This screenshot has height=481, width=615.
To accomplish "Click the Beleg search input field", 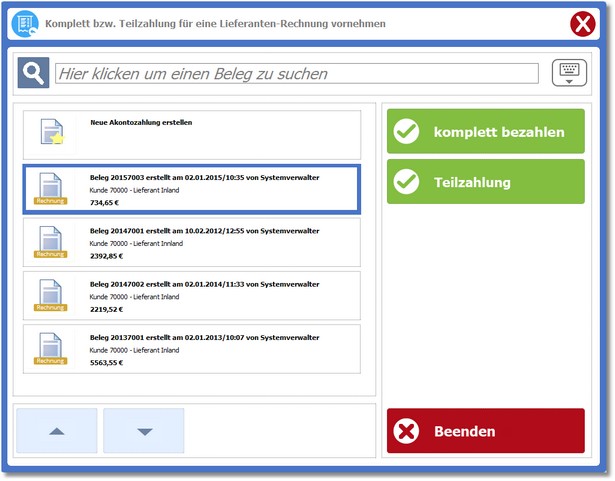I will click(x=296, y=73).
